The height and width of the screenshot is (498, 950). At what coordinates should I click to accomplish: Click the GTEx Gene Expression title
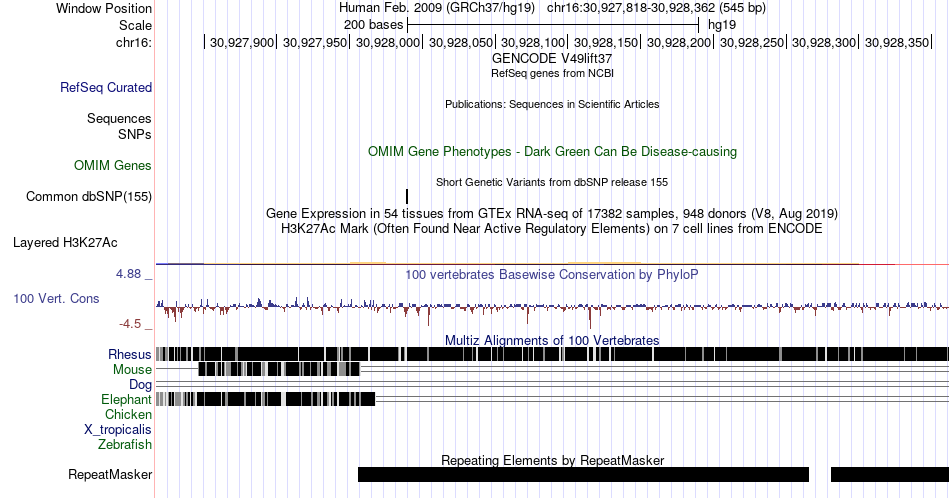coord(552,213)
